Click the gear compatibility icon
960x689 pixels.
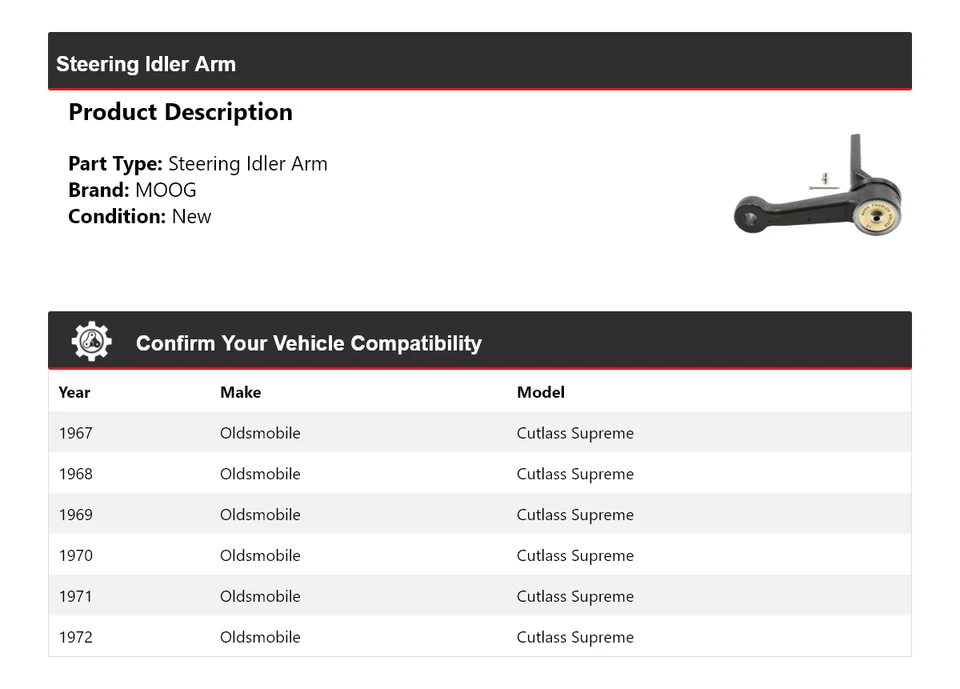(x=91, y=342)
